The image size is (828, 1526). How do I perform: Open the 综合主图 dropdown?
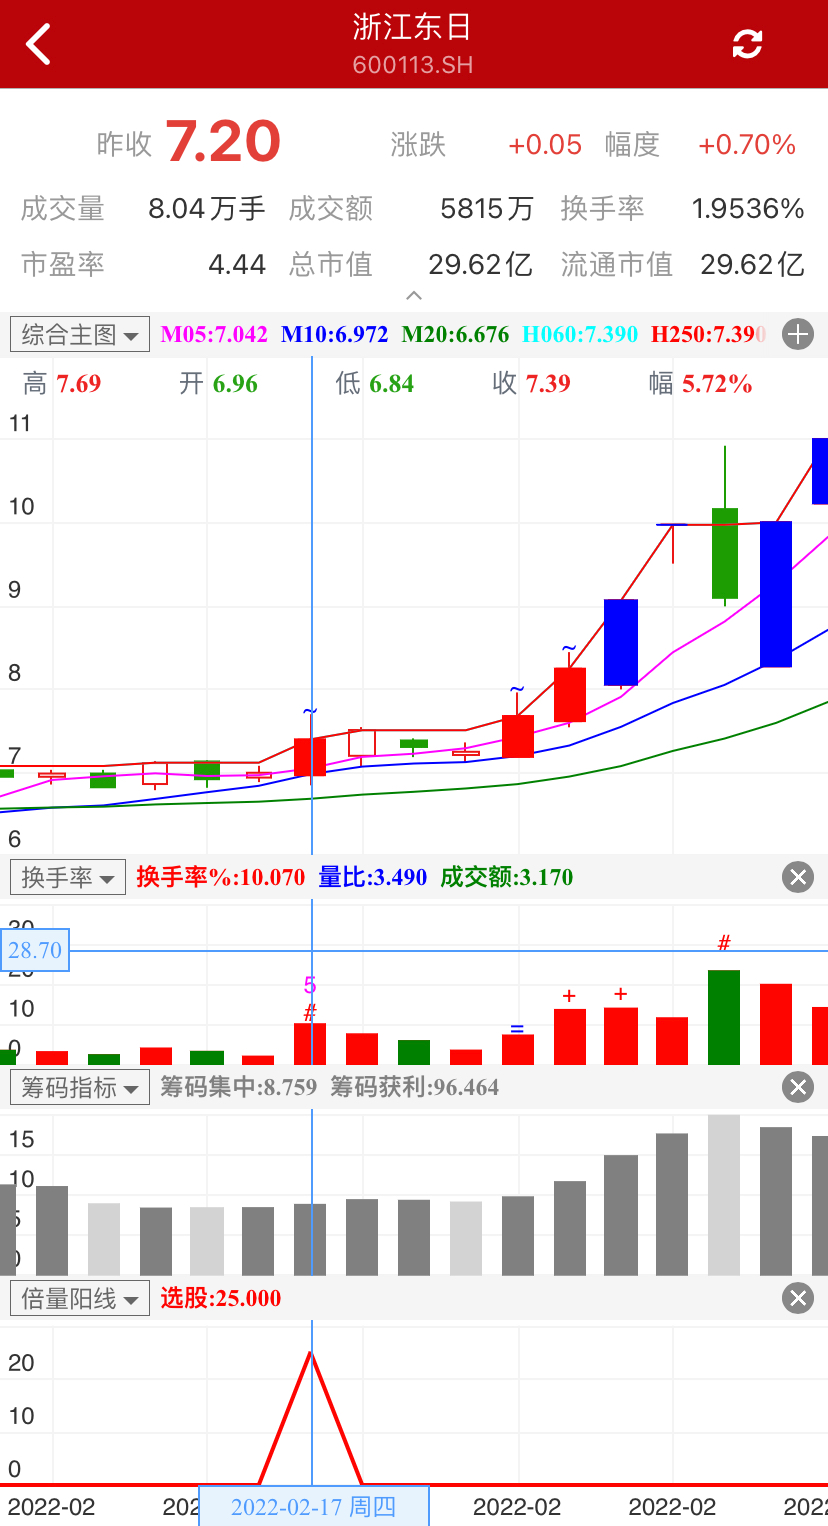pos(80,334)
